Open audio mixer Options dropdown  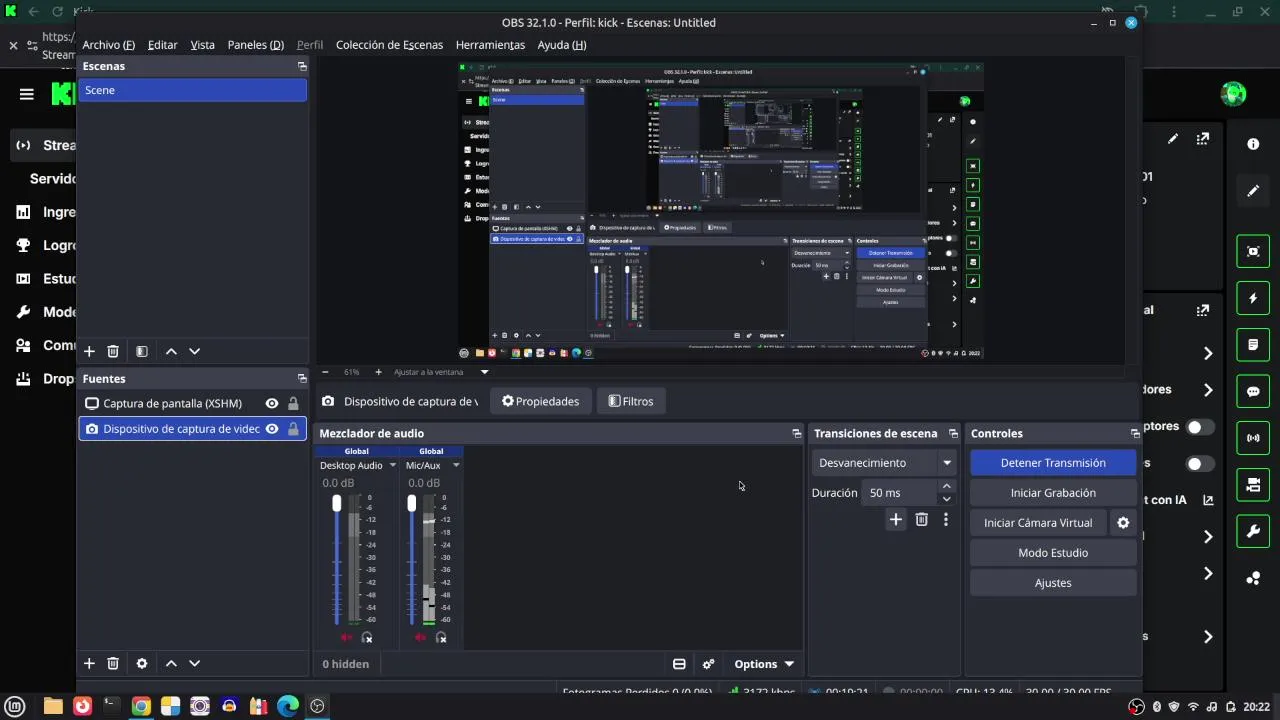[764, 664]
